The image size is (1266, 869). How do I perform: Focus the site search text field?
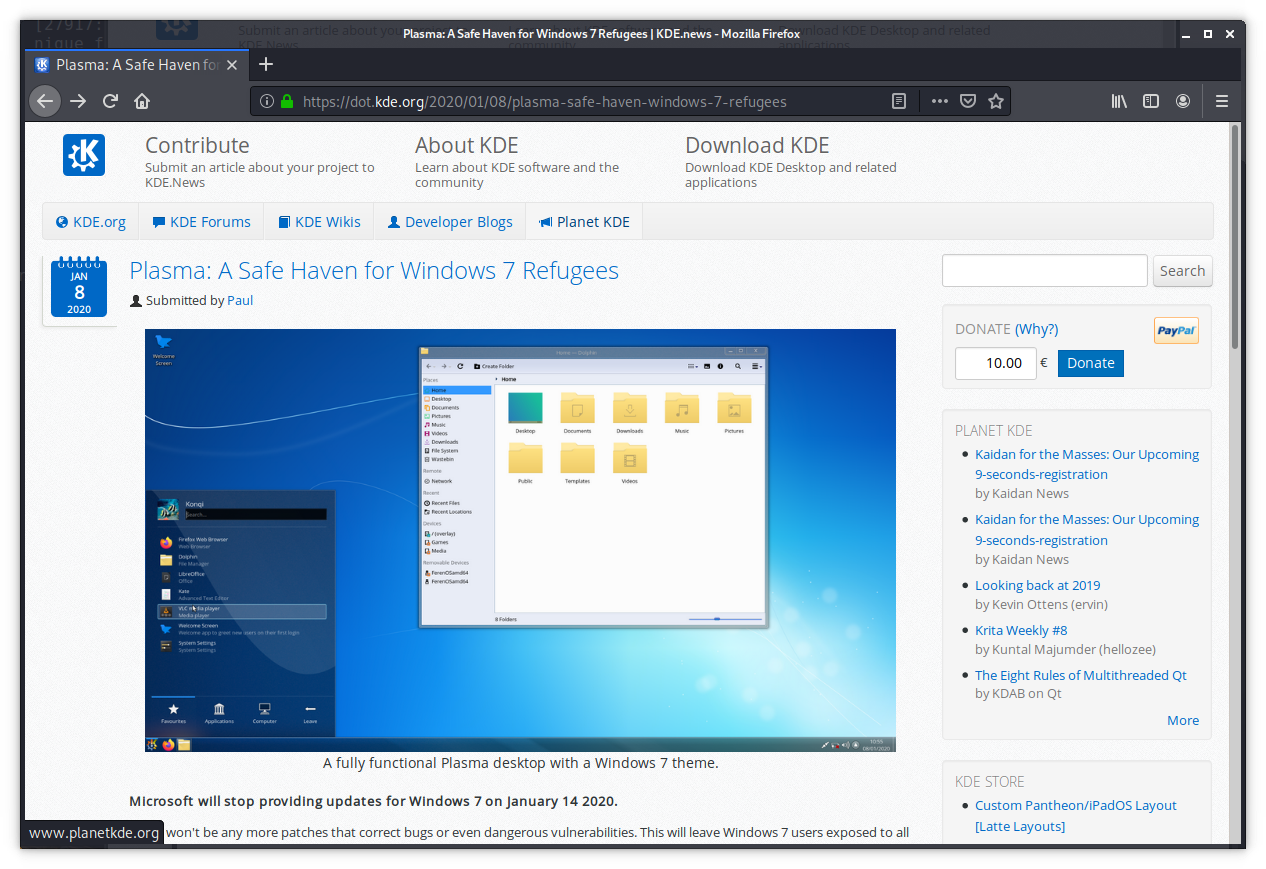click(x=1045, y=271)
